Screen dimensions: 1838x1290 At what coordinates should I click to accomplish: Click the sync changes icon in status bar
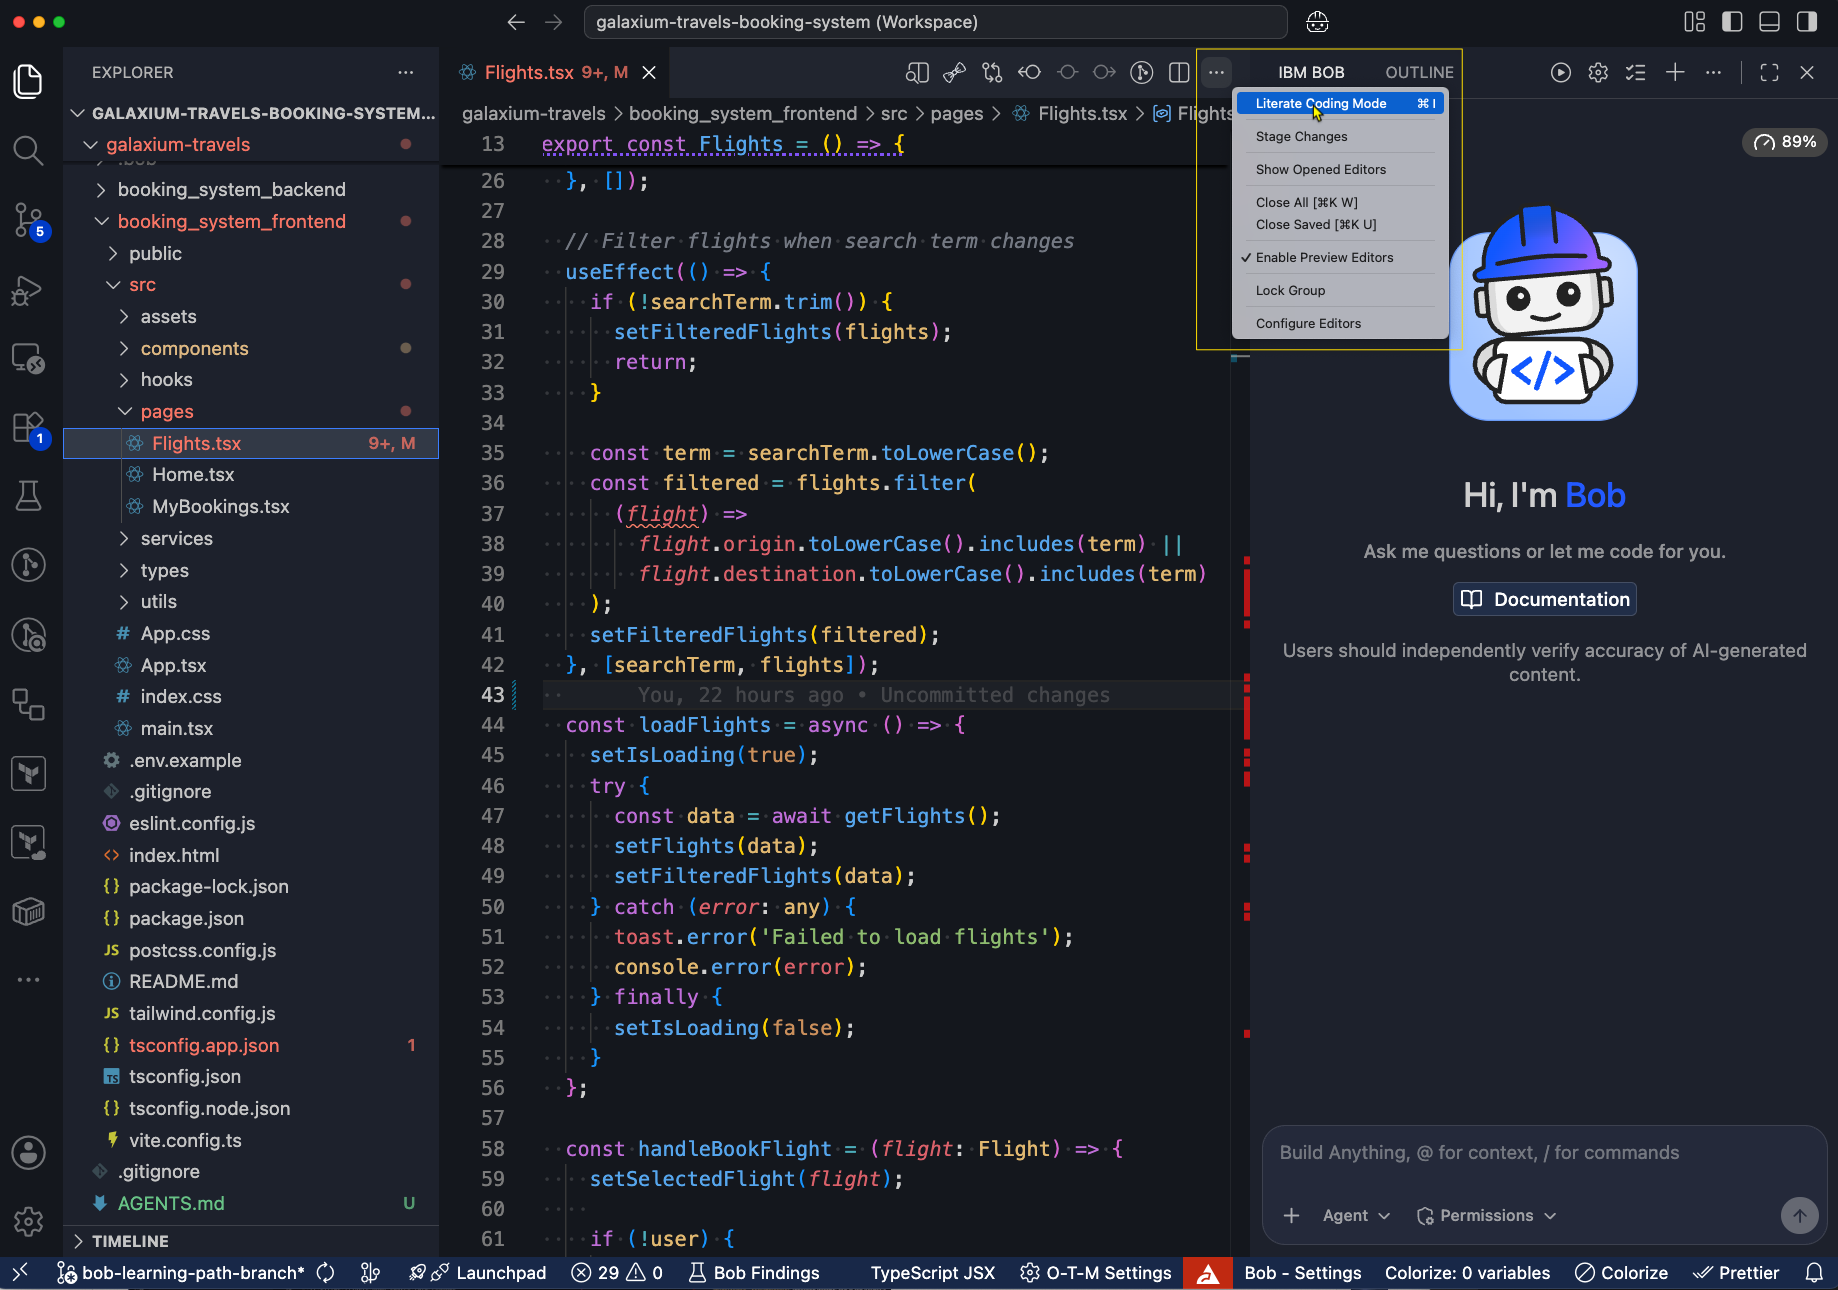[326, 1273]
